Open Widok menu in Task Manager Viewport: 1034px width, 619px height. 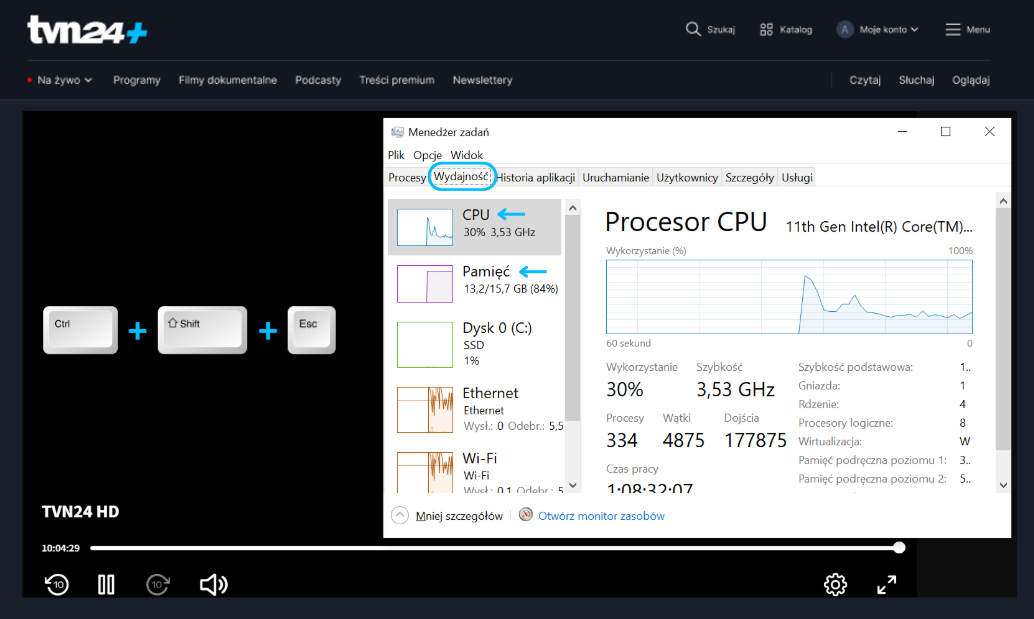click(466, 155)
